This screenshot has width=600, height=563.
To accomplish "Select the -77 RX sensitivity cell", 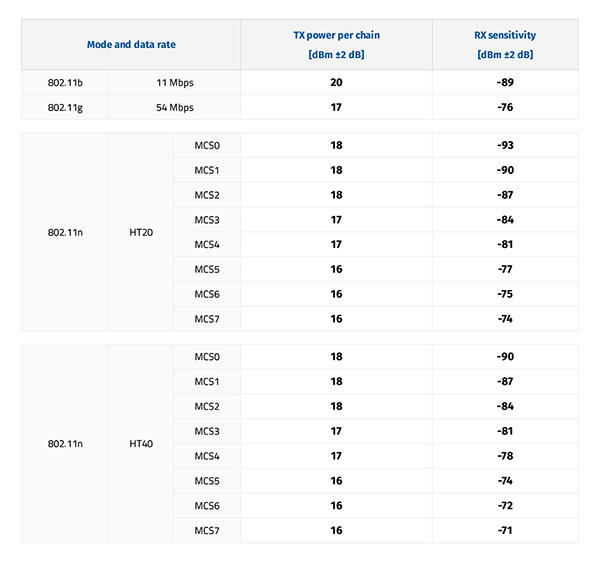I will tap(504, 269).
